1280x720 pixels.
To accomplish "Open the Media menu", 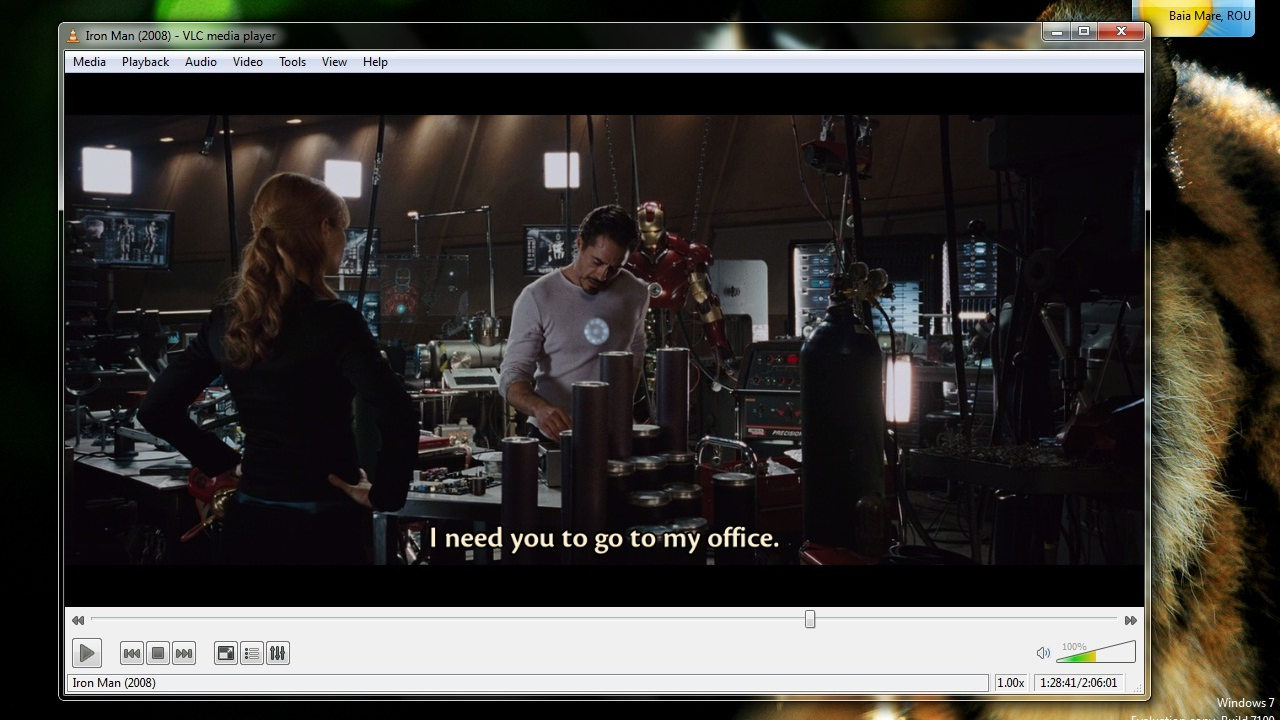I will point(88,61).
